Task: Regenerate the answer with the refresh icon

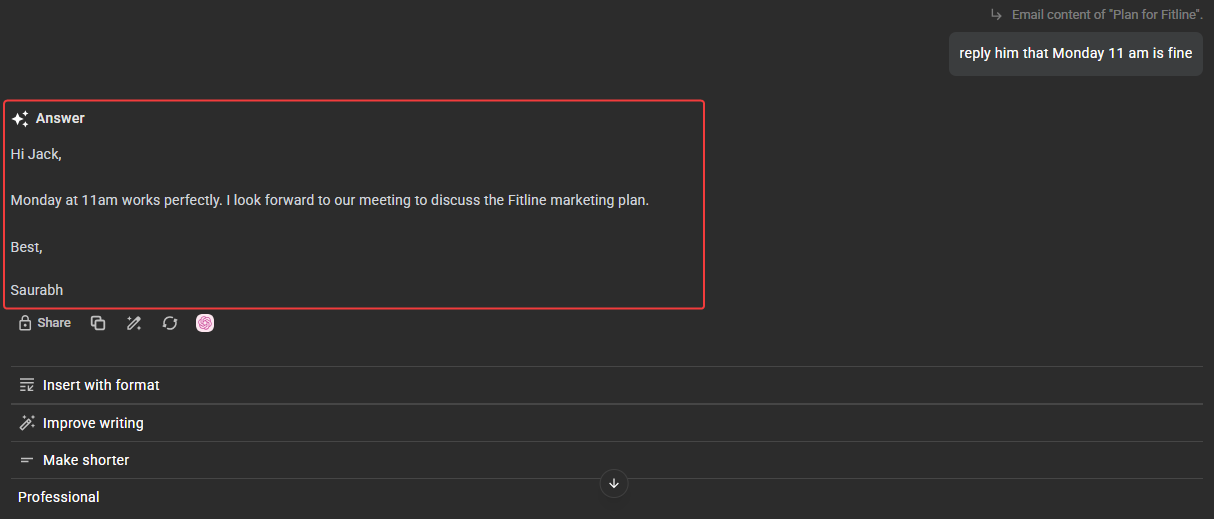Action: pos(170,323)
